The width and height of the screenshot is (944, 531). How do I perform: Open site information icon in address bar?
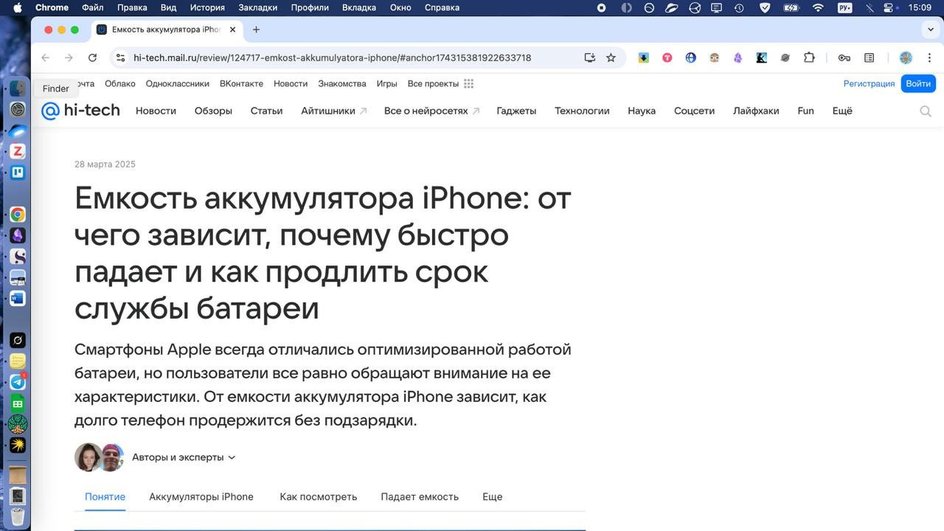[120, 58]
